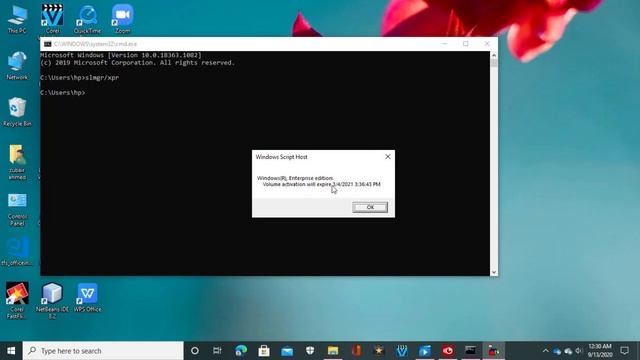Open red circular recorder icon on taskbar
The width and height of the screenshot is (640, 360).
coord(448,351)
